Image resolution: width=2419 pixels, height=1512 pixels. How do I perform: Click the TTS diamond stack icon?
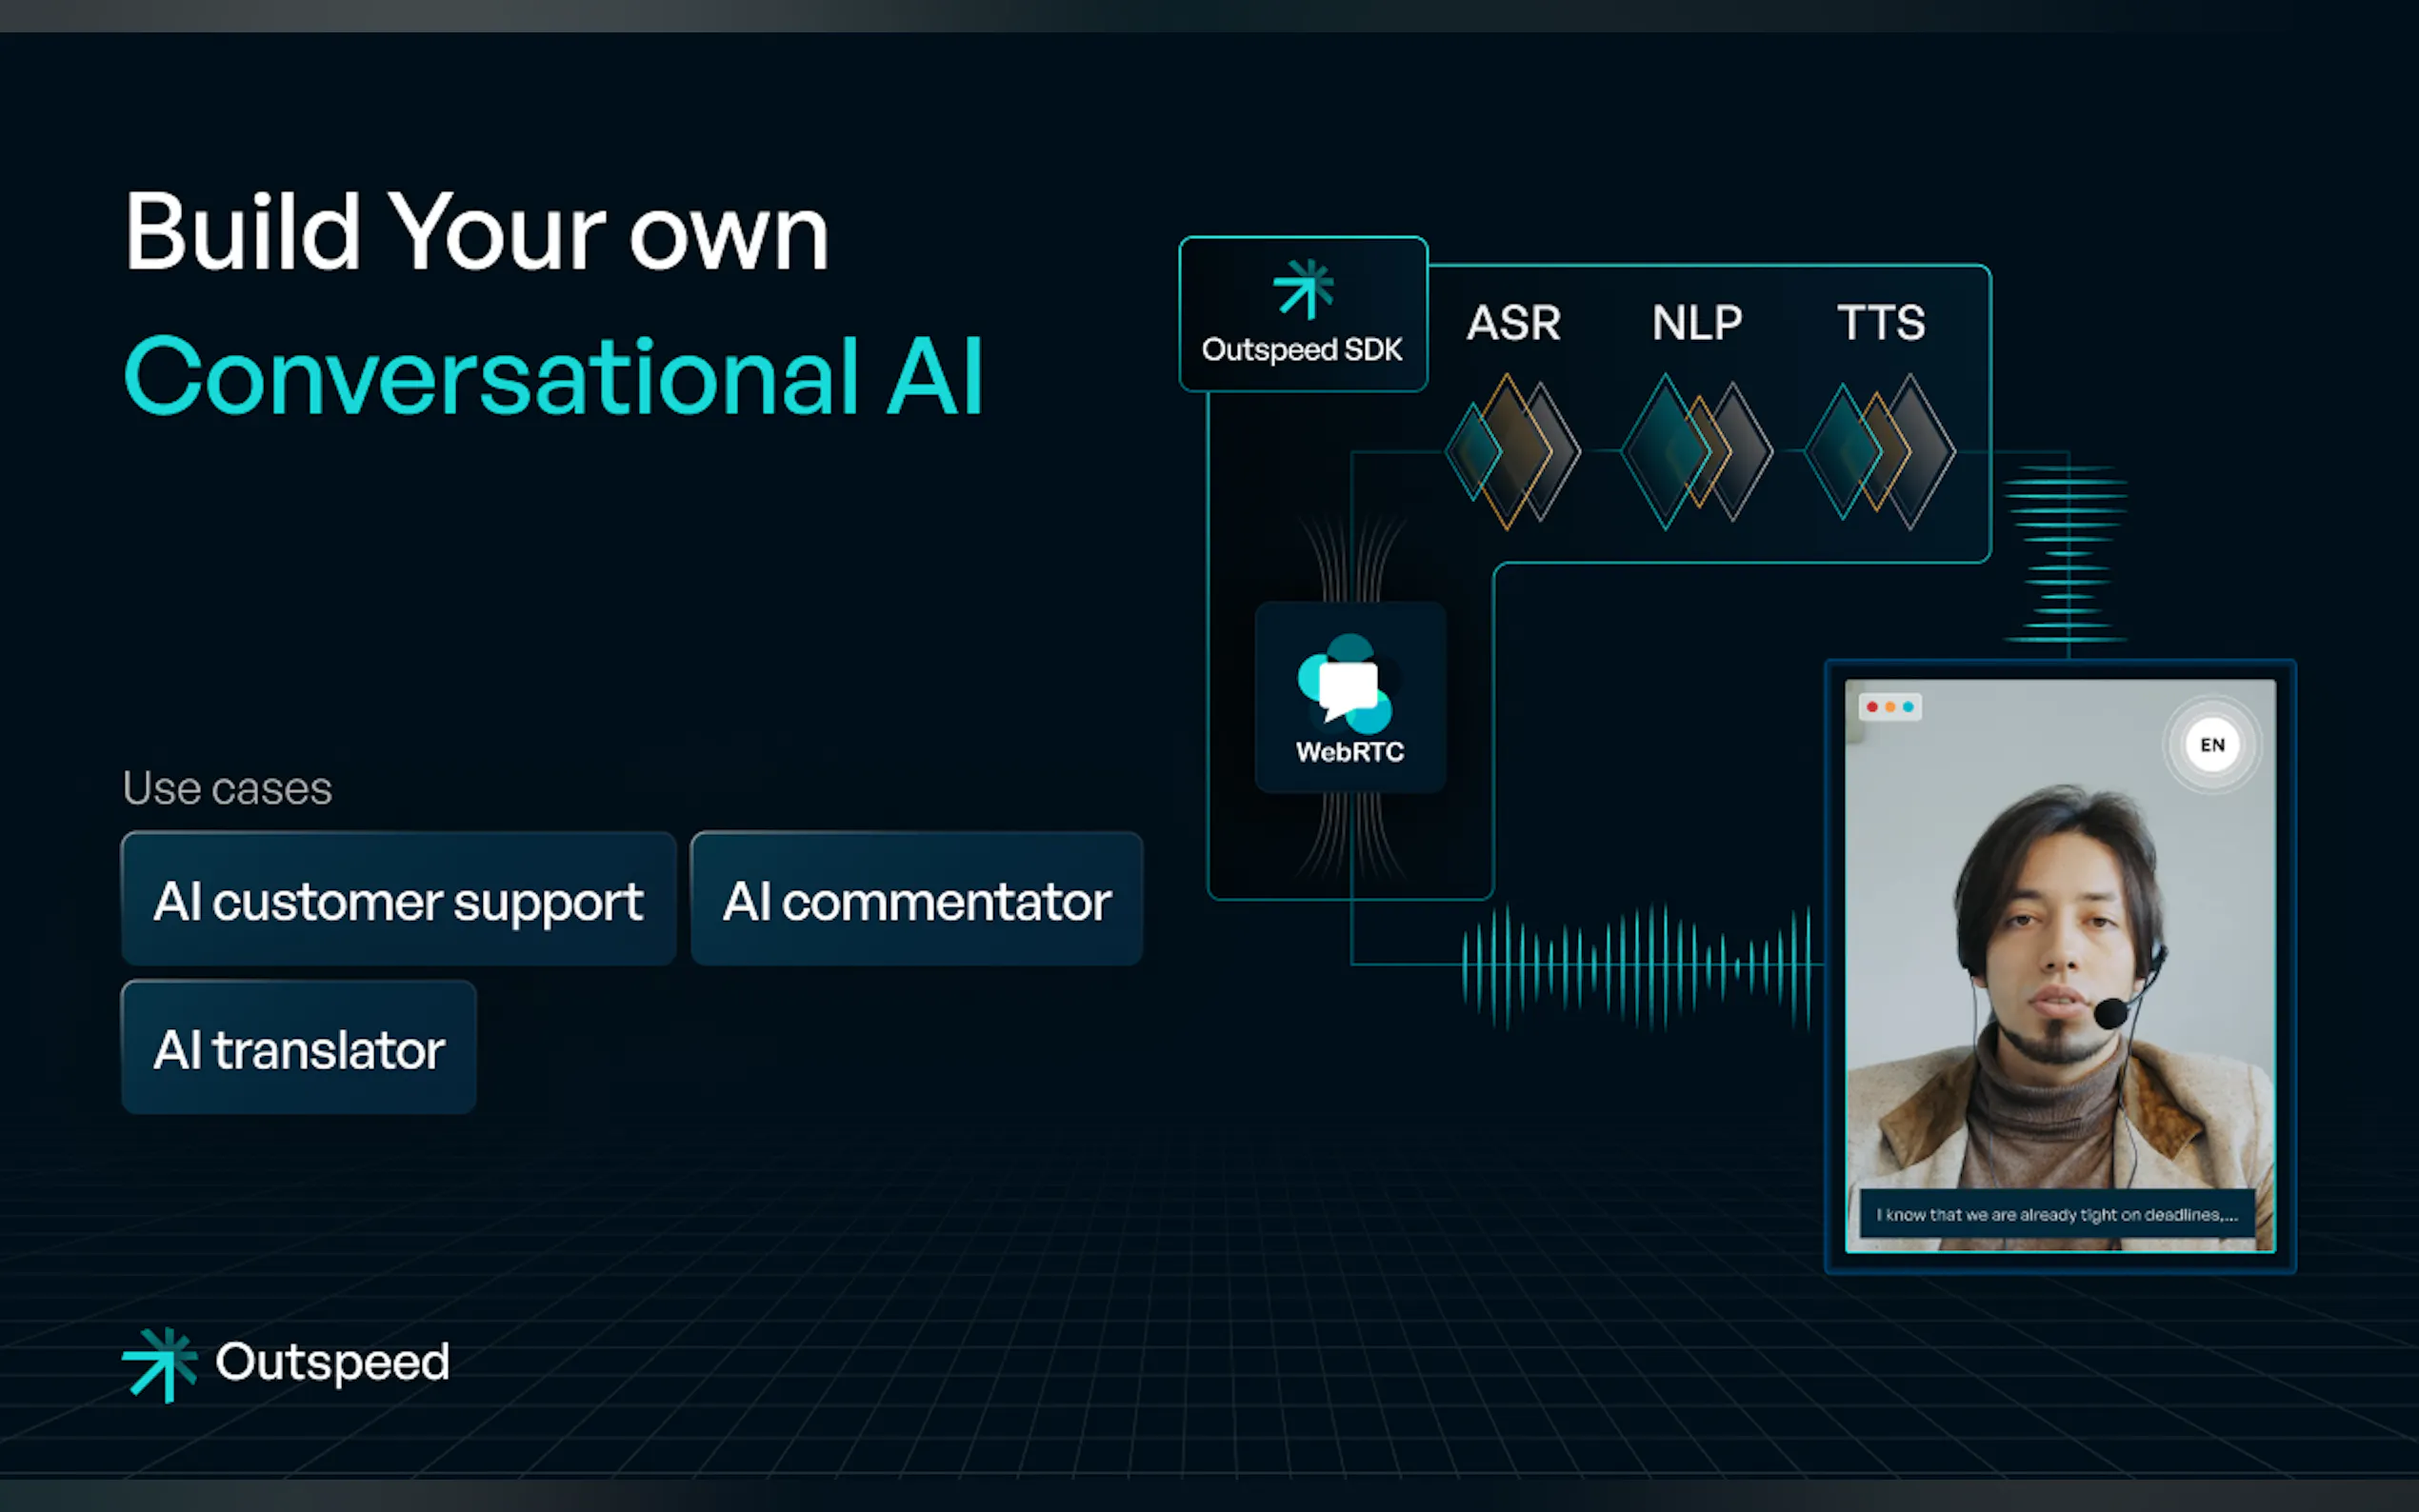[x=1879, y=451]
